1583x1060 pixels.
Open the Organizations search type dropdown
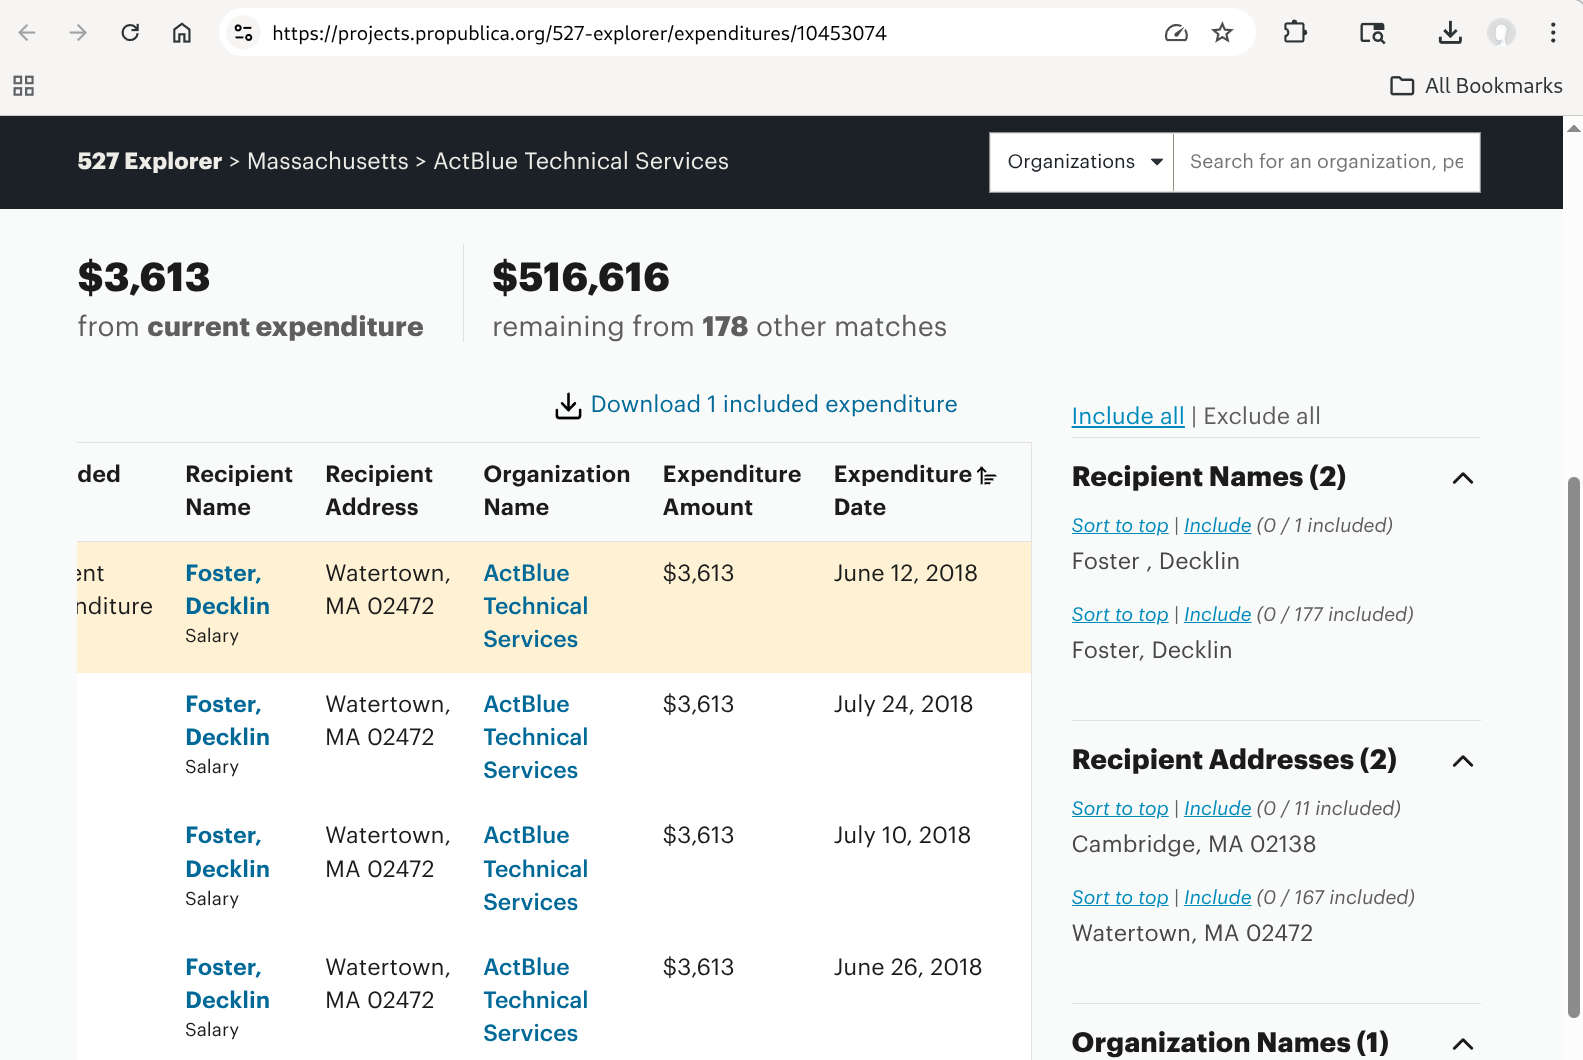click(1081, 162)
